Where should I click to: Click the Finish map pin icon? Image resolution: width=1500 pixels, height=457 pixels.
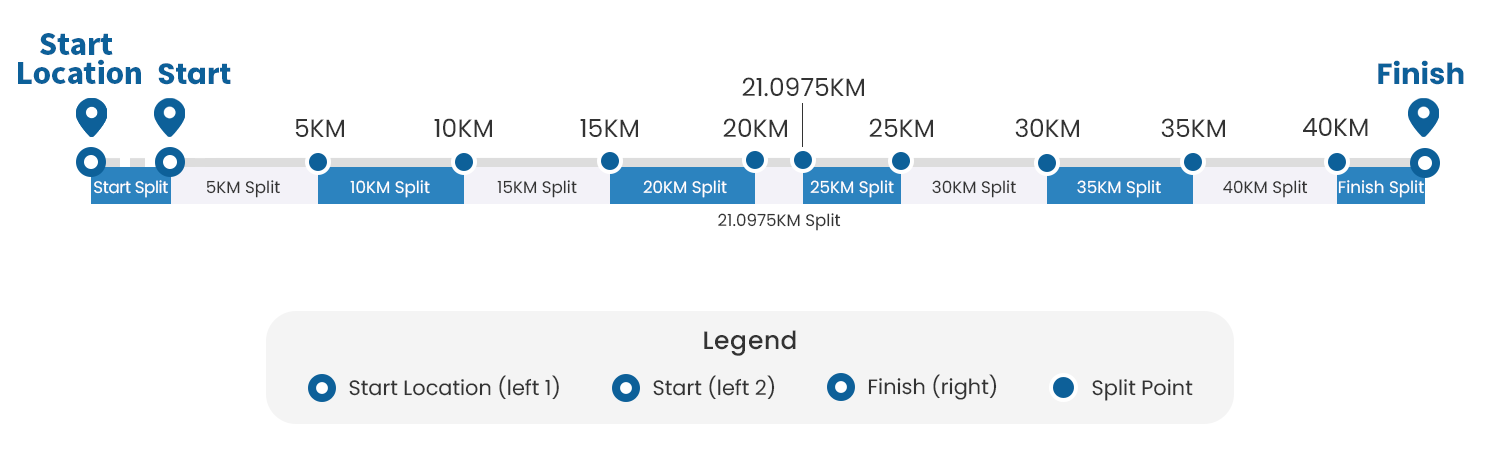[1423, 115]
